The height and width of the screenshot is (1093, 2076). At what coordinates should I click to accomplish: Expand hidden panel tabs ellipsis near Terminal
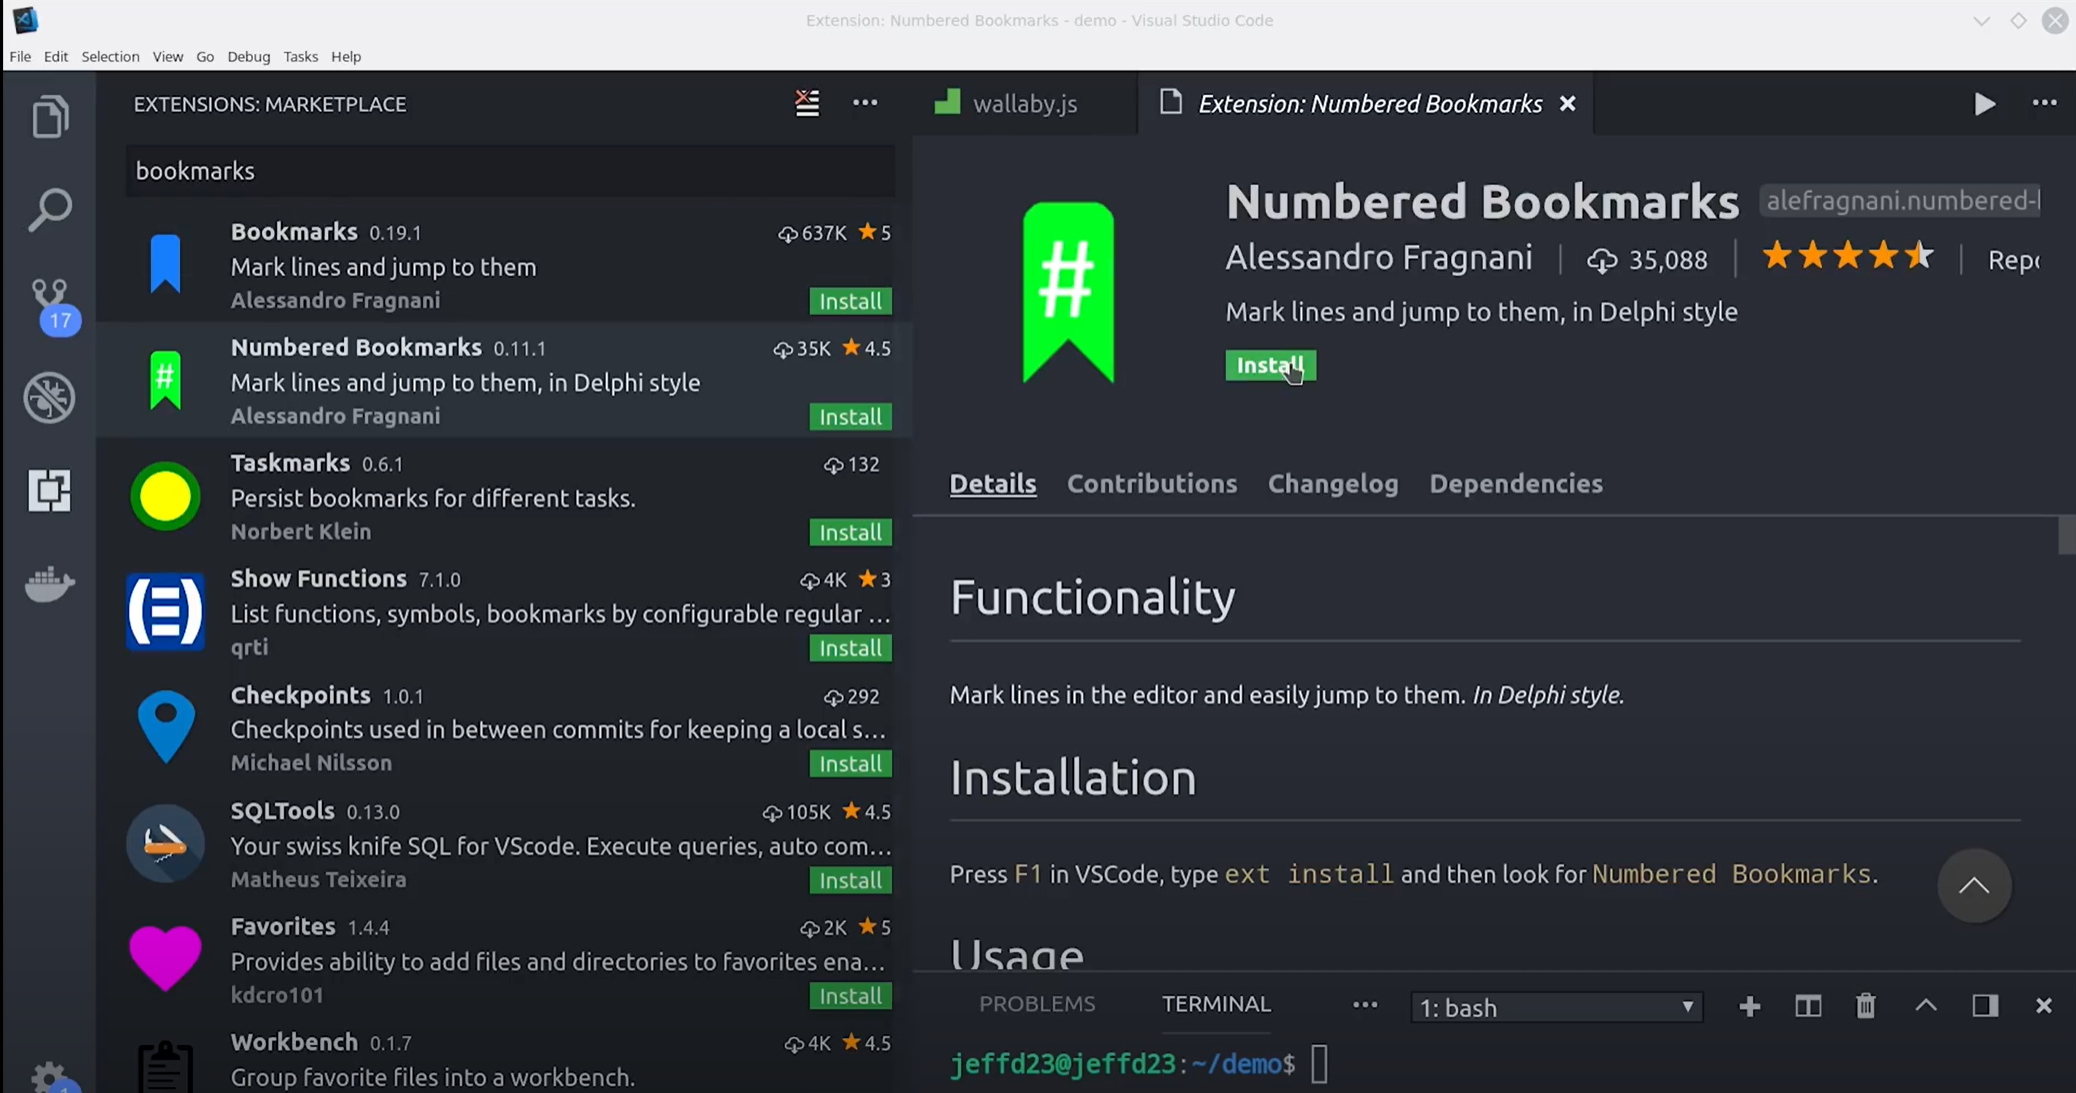[x=1365, y=1005]
